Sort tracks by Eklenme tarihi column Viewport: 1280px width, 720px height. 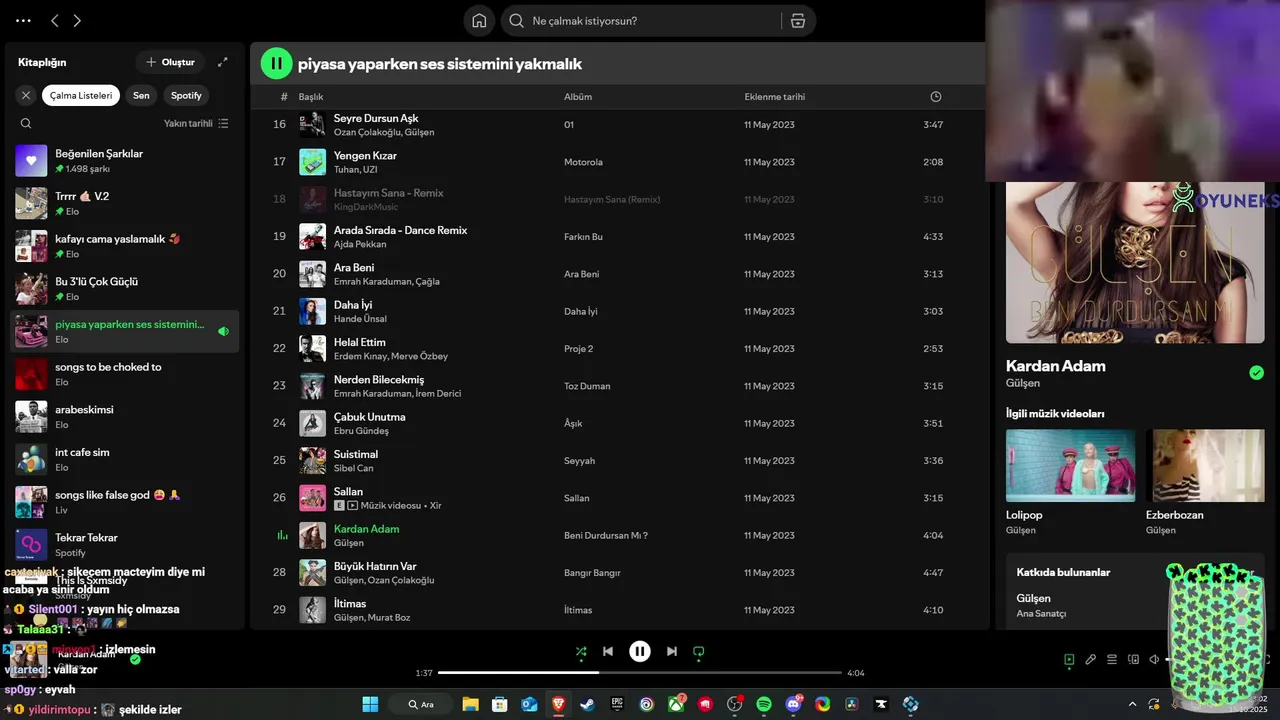click(774, 97)
